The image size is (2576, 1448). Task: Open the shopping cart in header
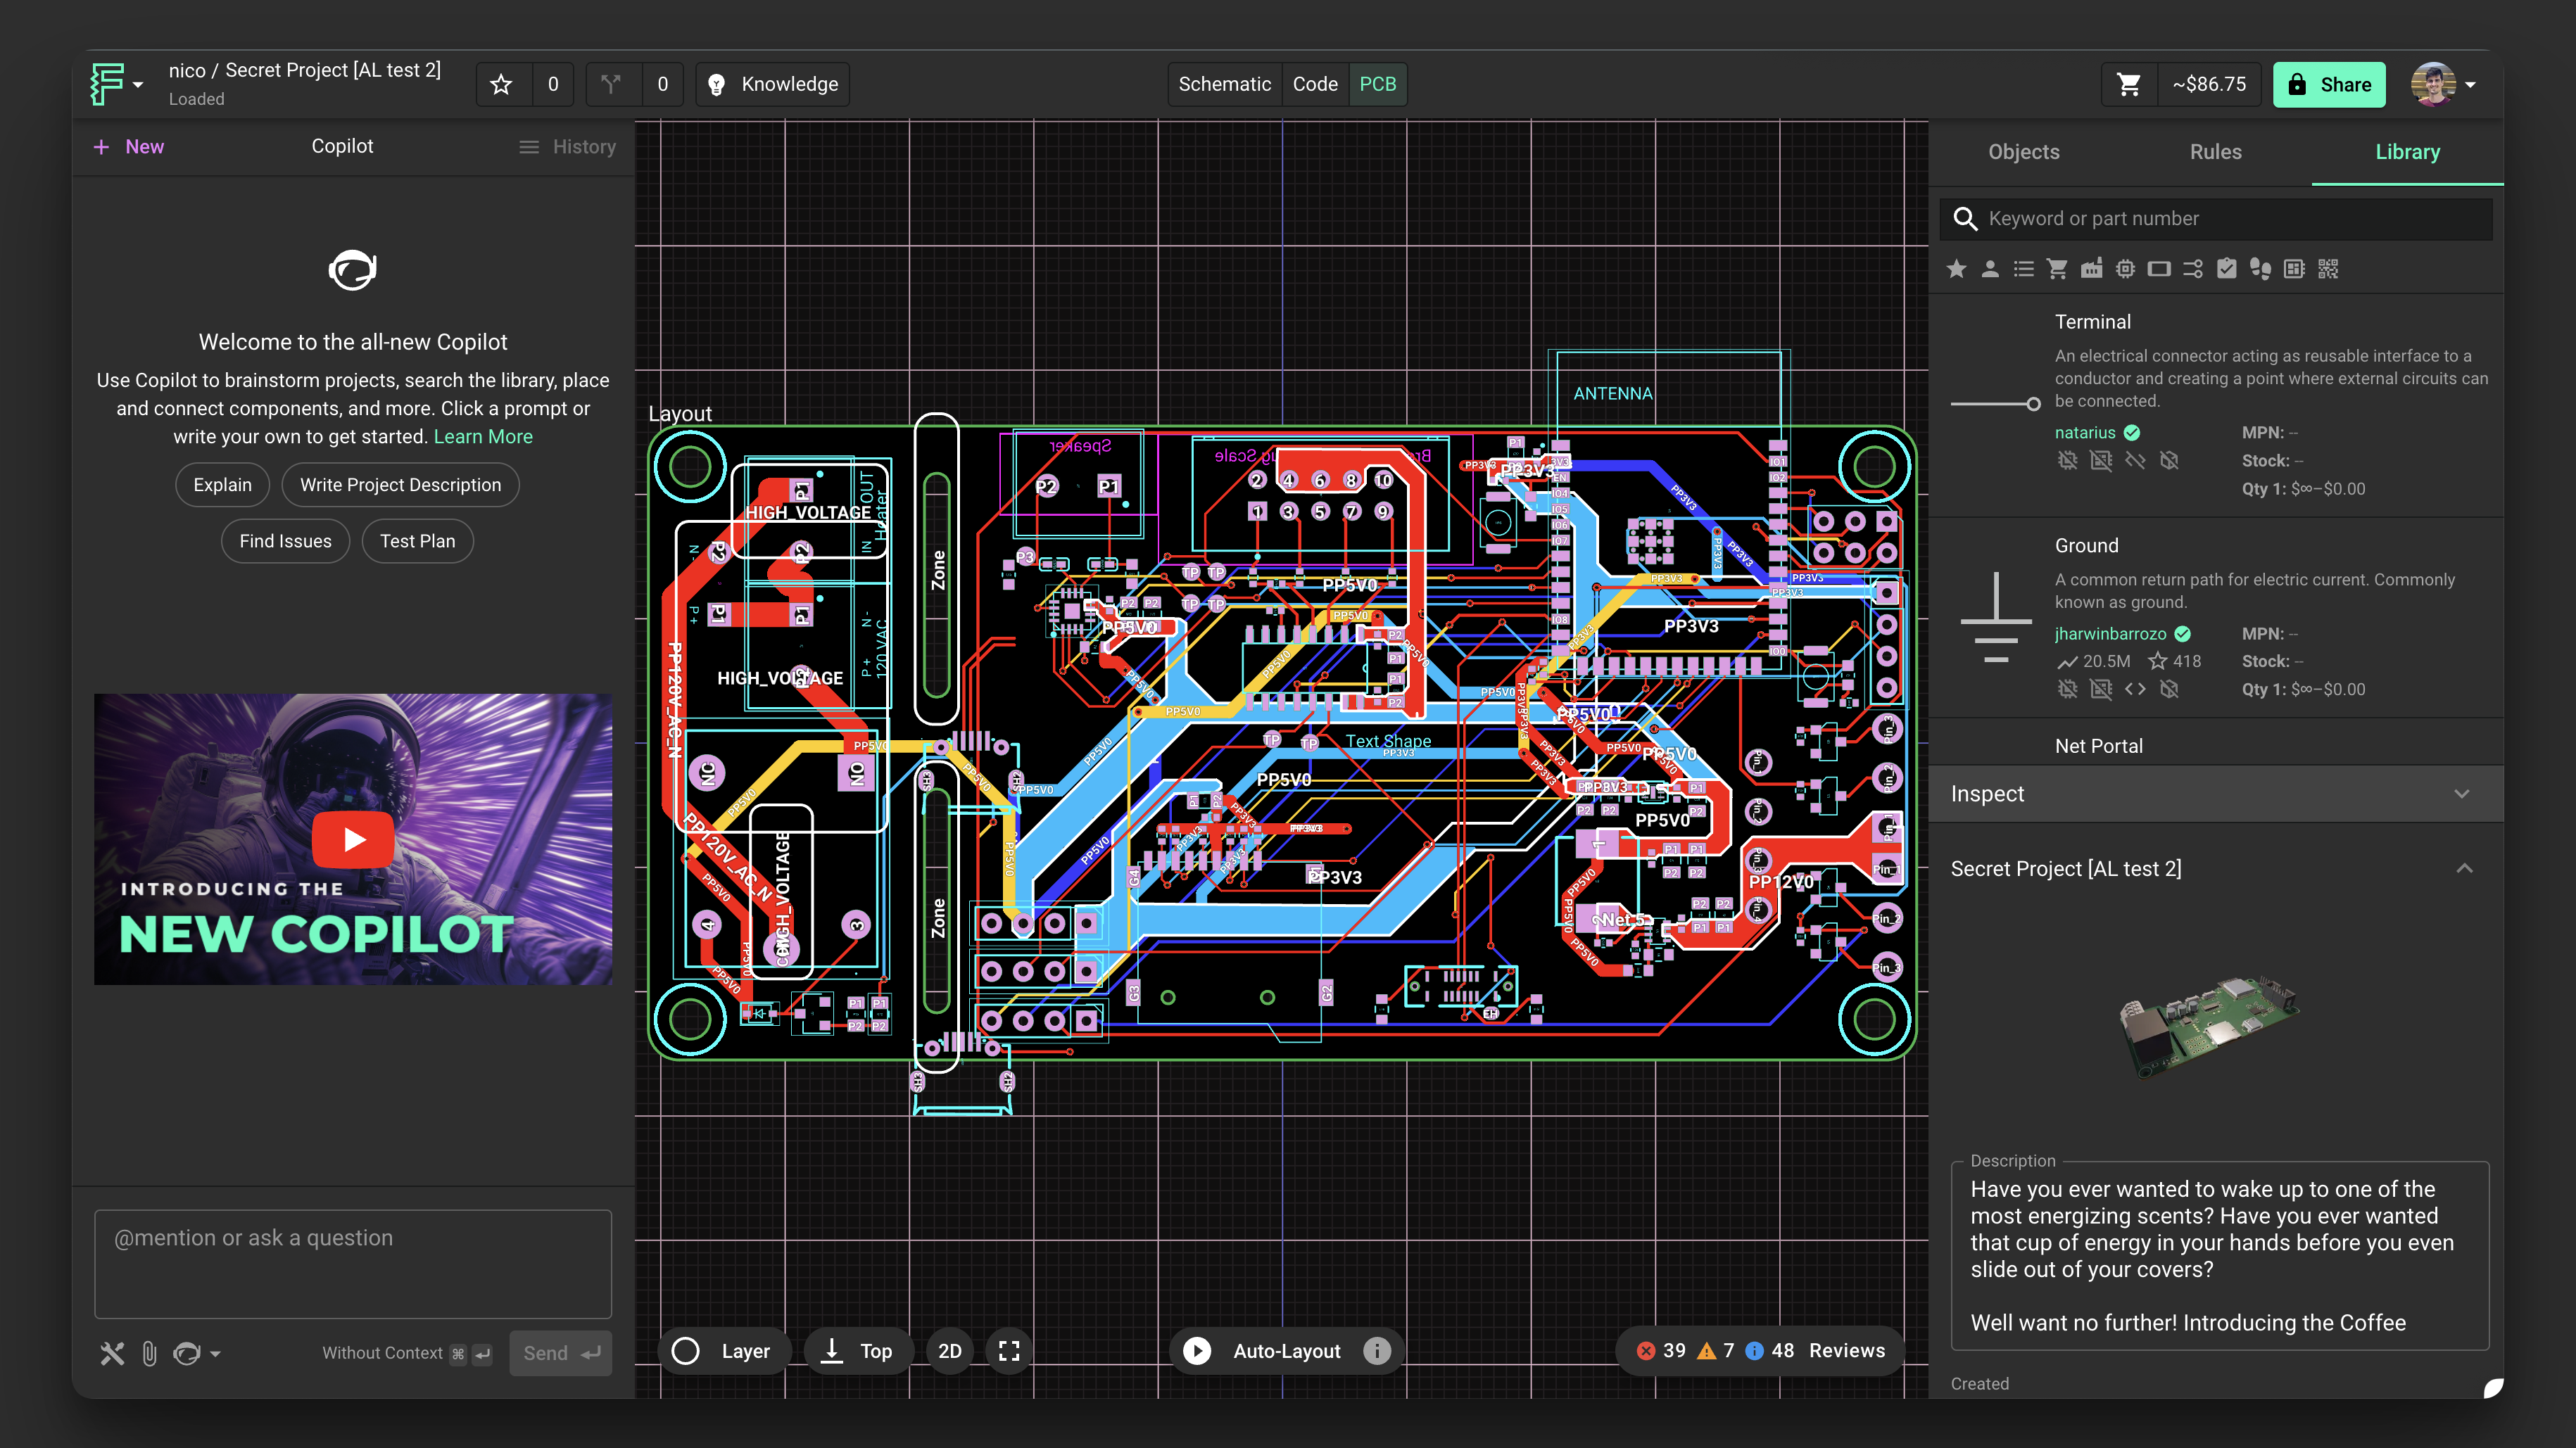(2129, 84)
